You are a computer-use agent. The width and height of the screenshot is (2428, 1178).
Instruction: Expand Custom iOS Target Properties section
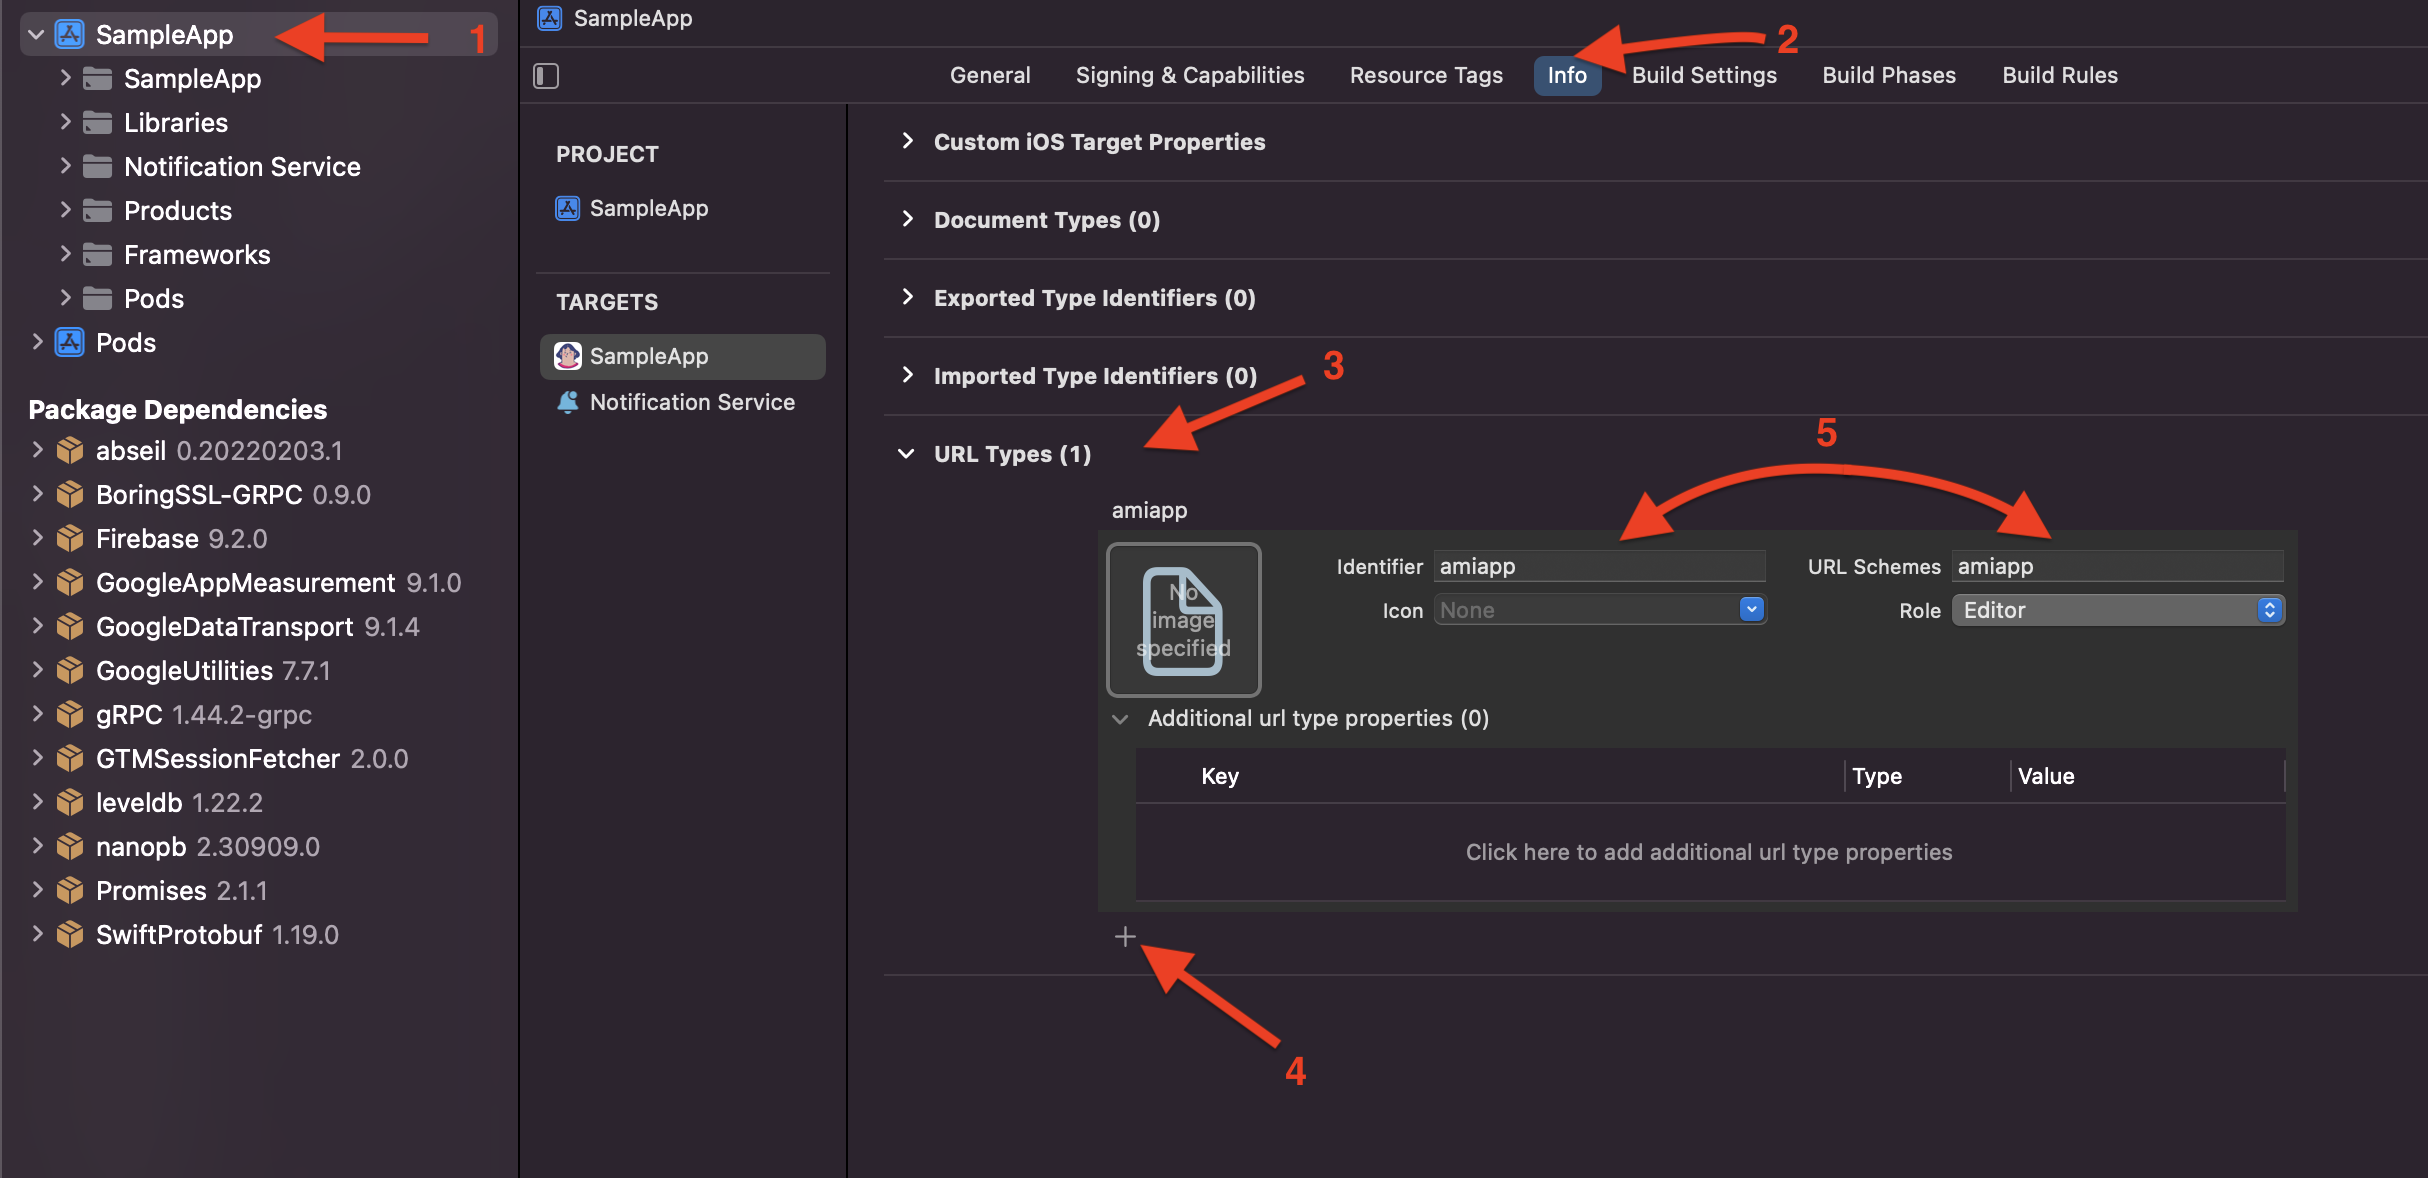(907, 141)
